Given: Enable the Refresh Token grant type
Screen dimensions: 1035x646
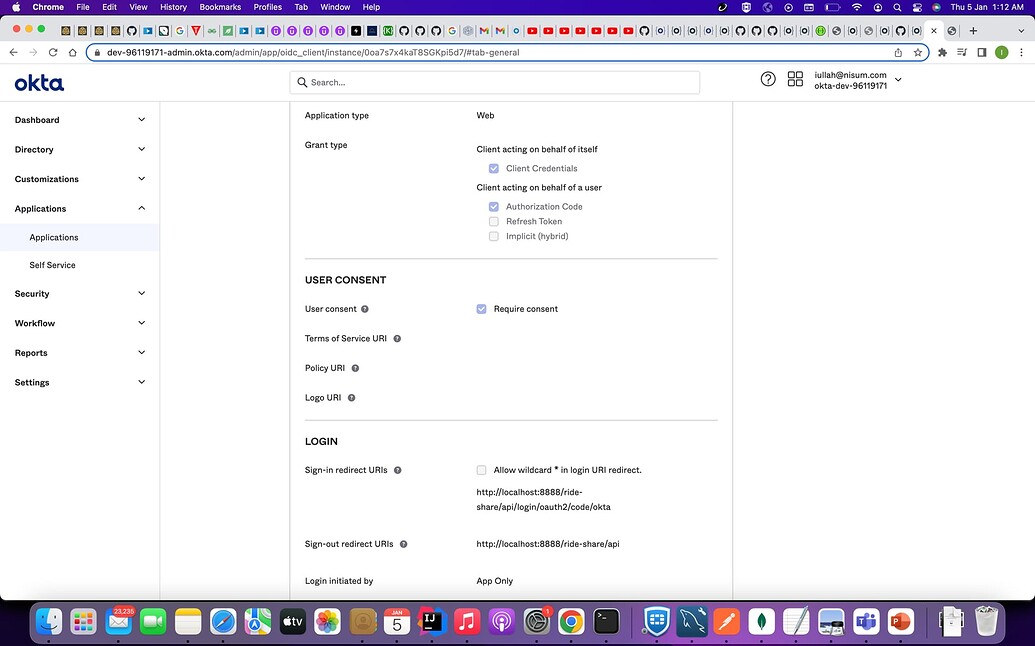Looking at the screenshot, I should [494, 221].
